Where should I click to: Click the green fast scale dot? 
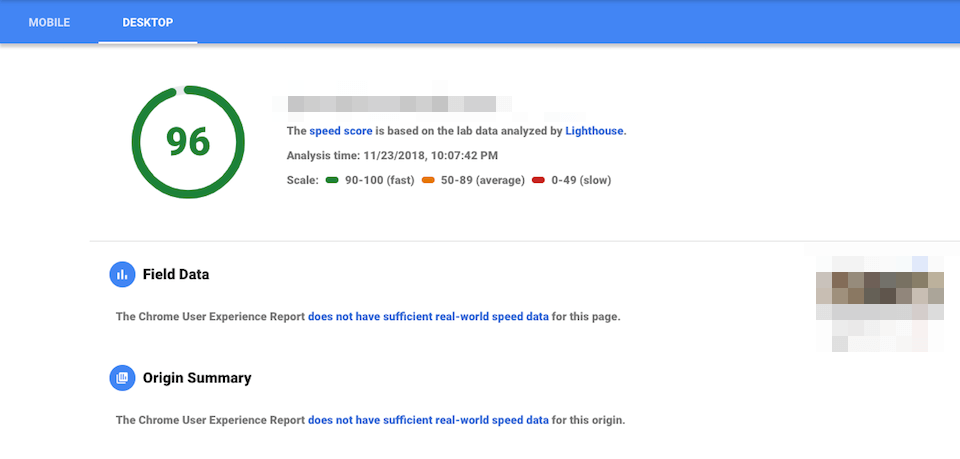[x=332, y=181]
